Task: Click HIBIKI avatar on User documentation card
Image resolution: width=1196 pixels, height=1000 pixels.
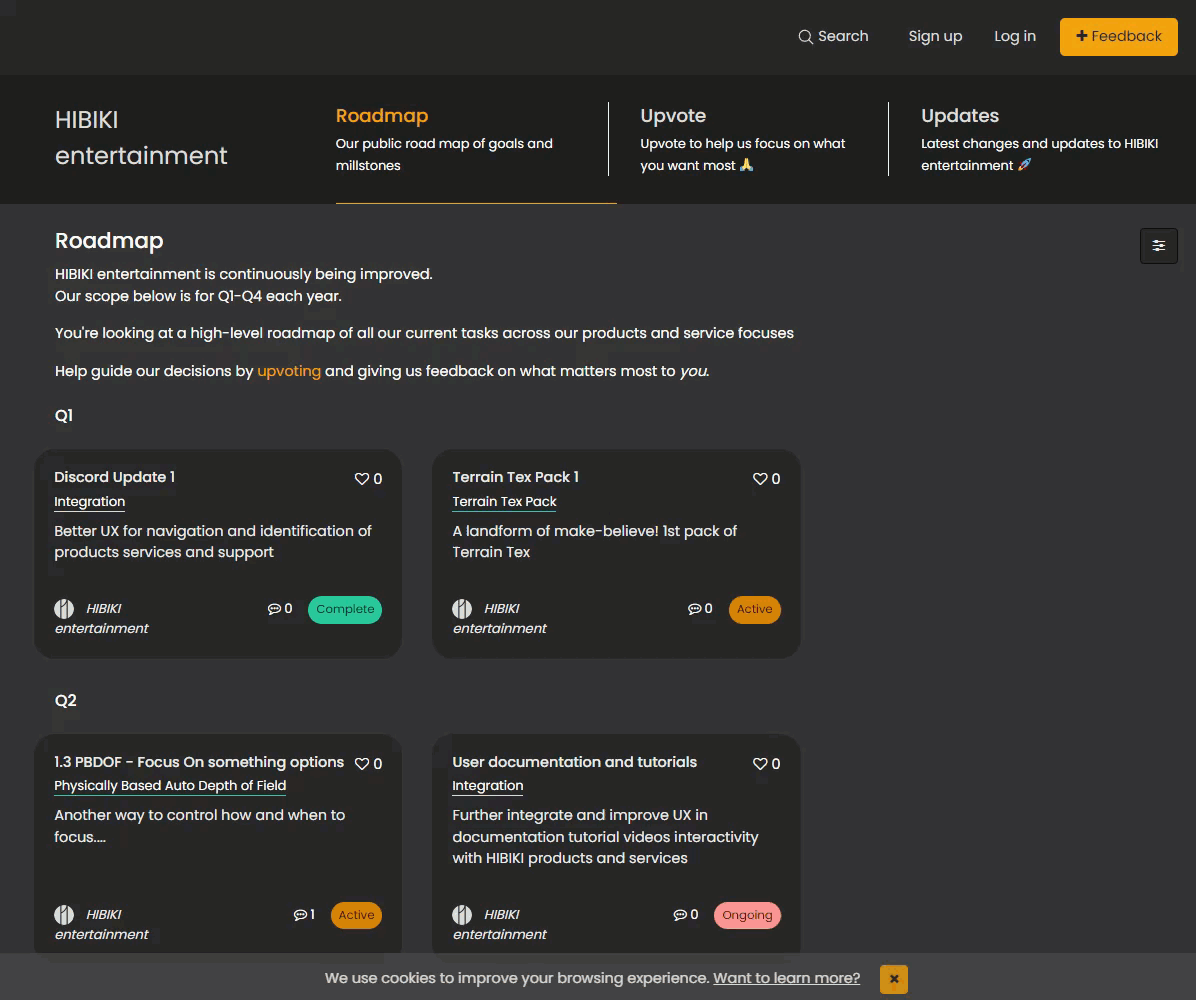Action: (x=462, y=915)
